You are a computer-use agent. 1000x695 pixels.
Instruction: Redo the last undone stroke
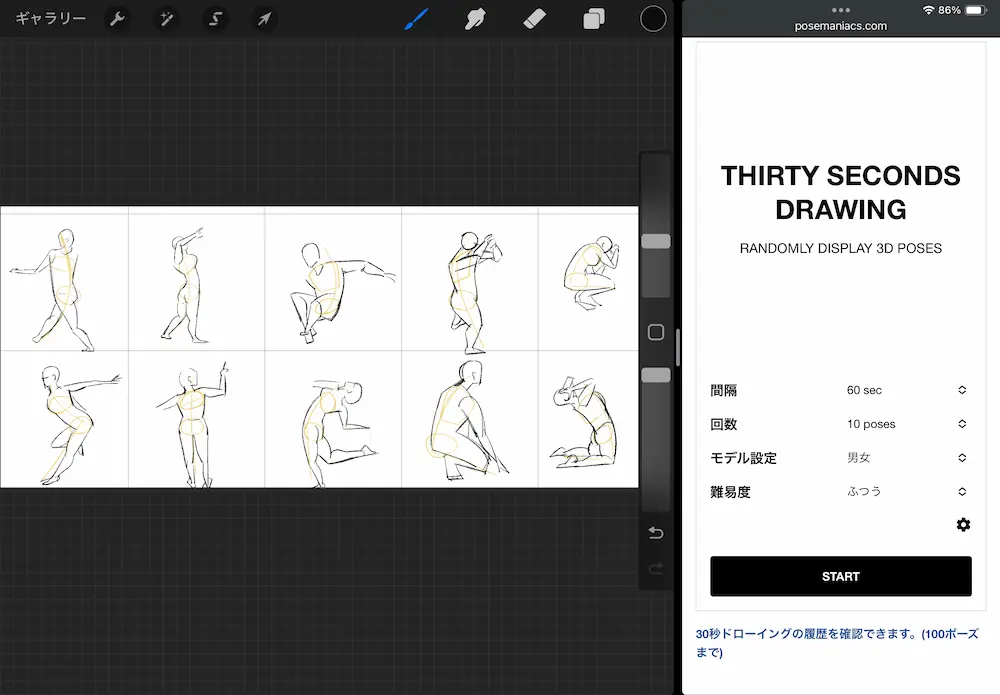pos(655,569)
